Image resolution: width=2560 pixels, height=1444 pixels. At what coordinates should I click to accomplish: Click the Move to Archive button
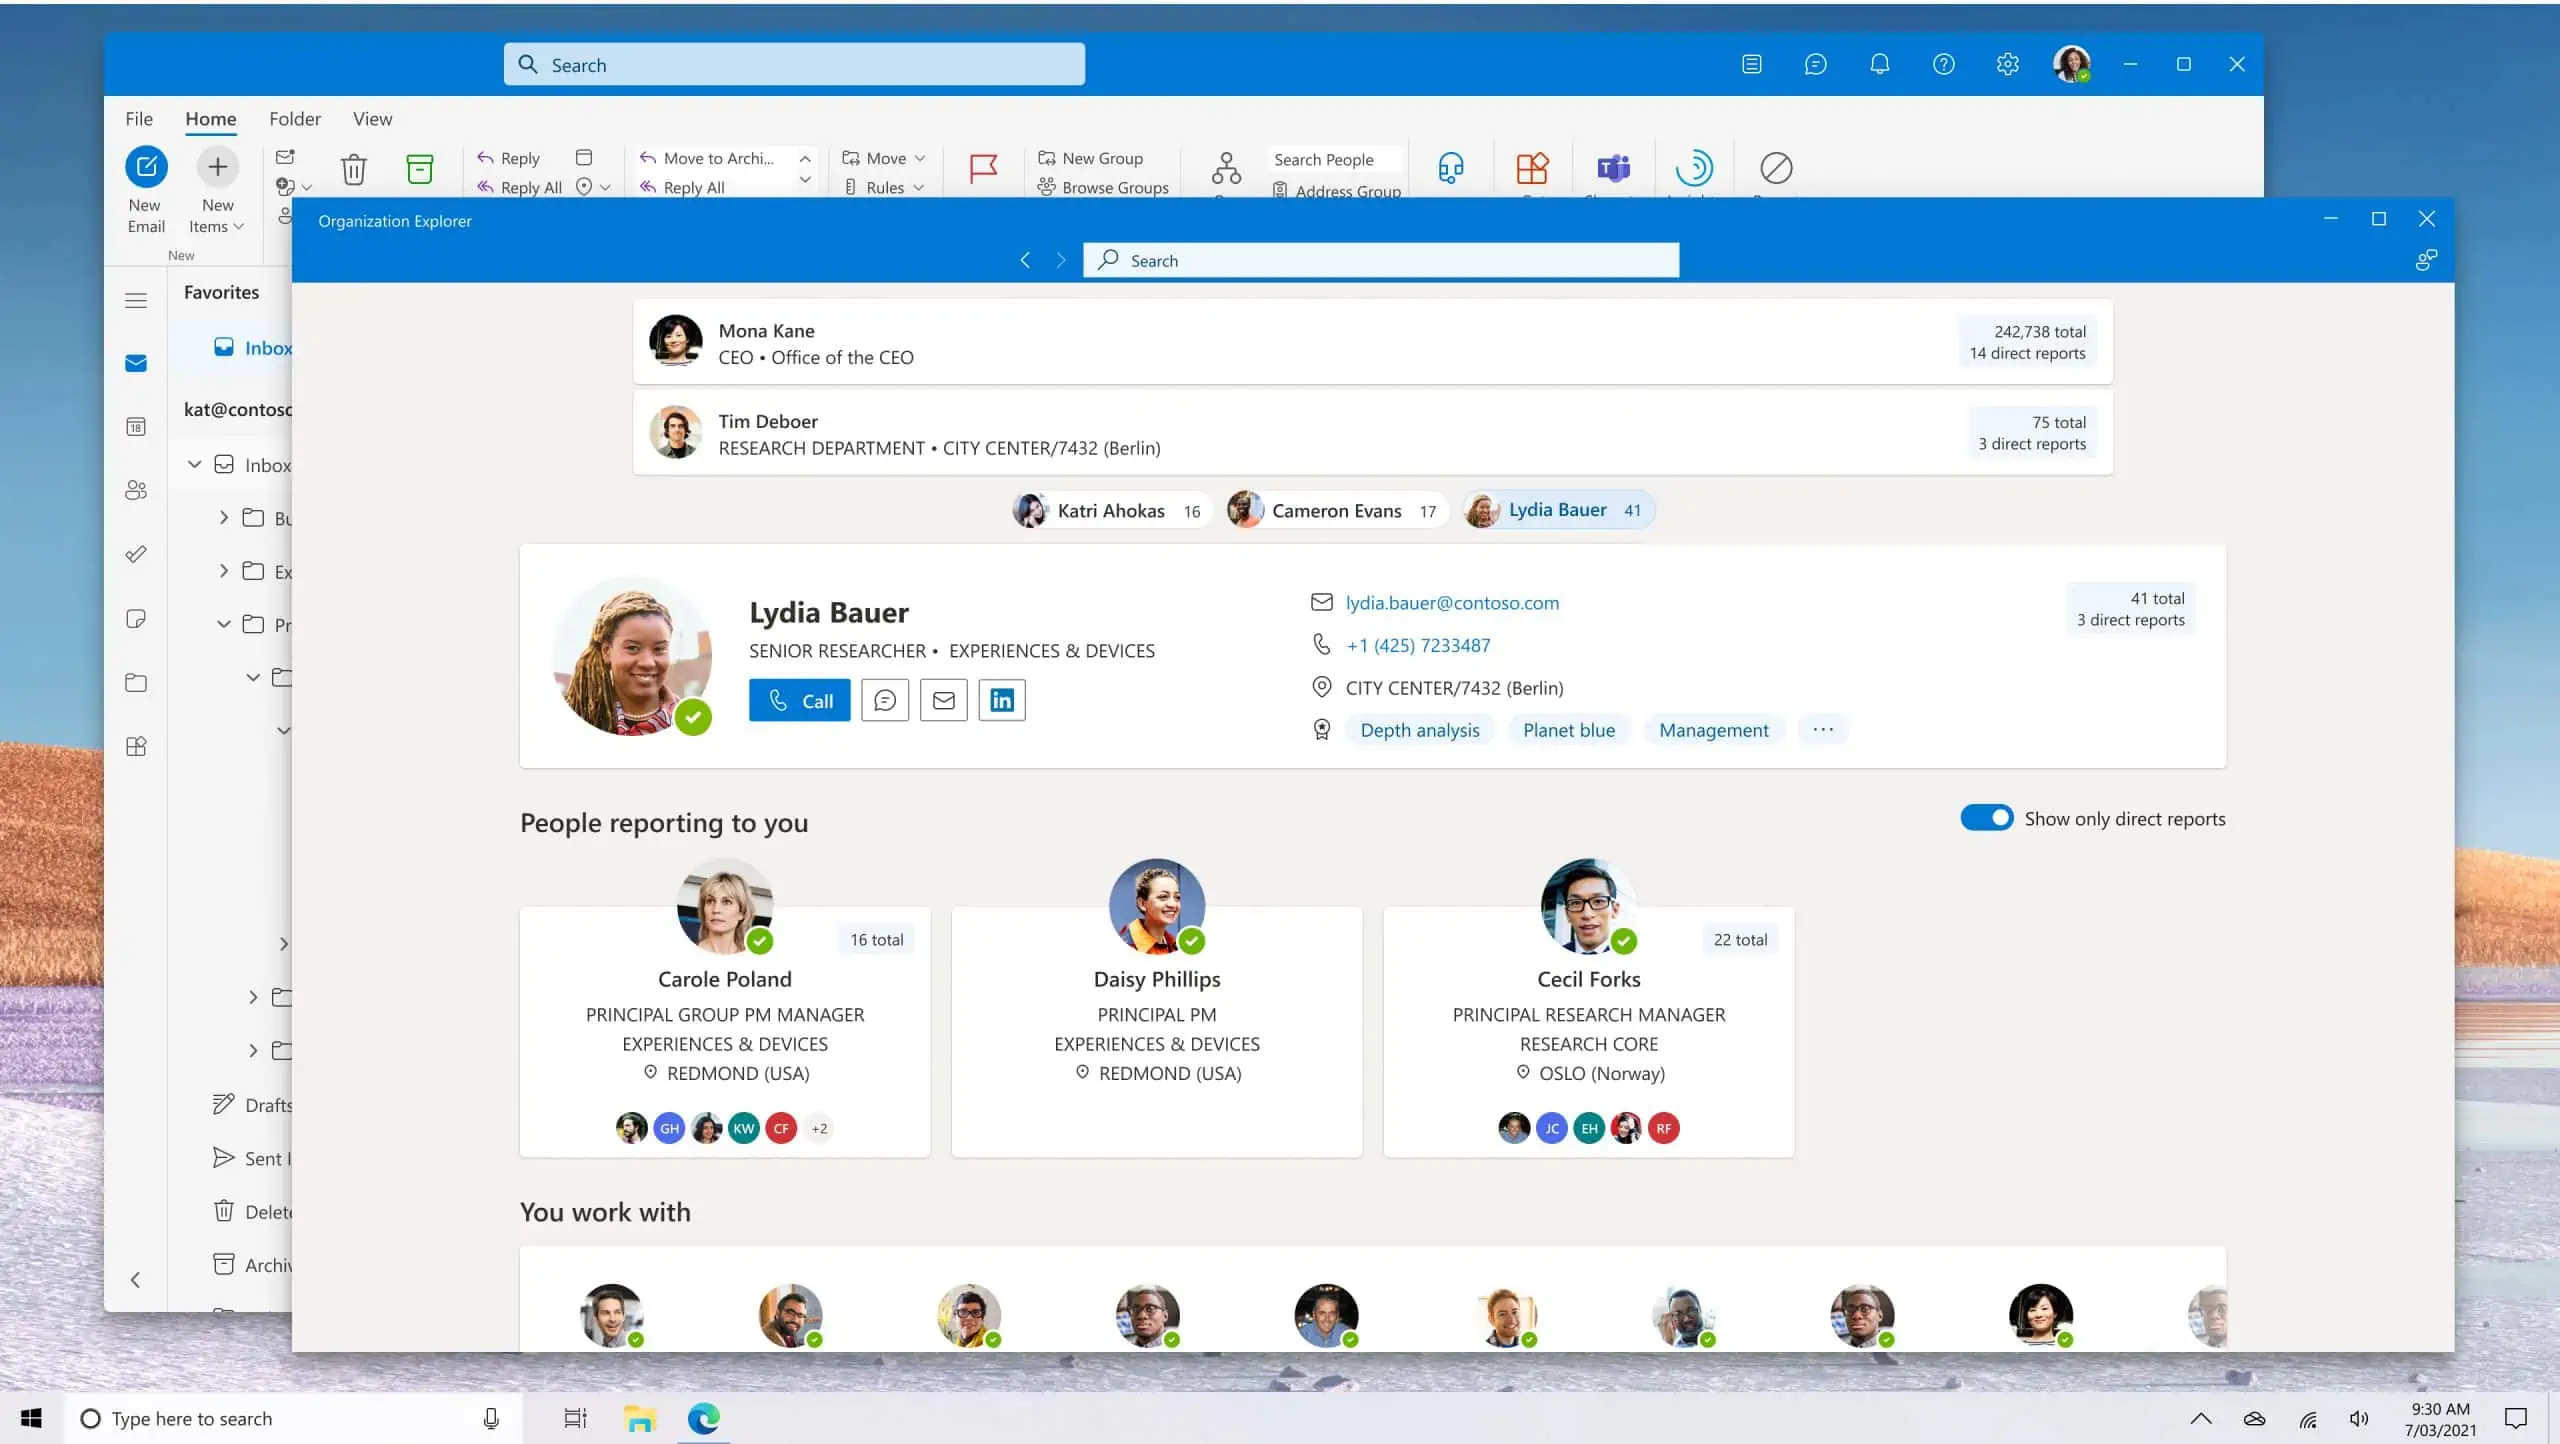[716, 158]
